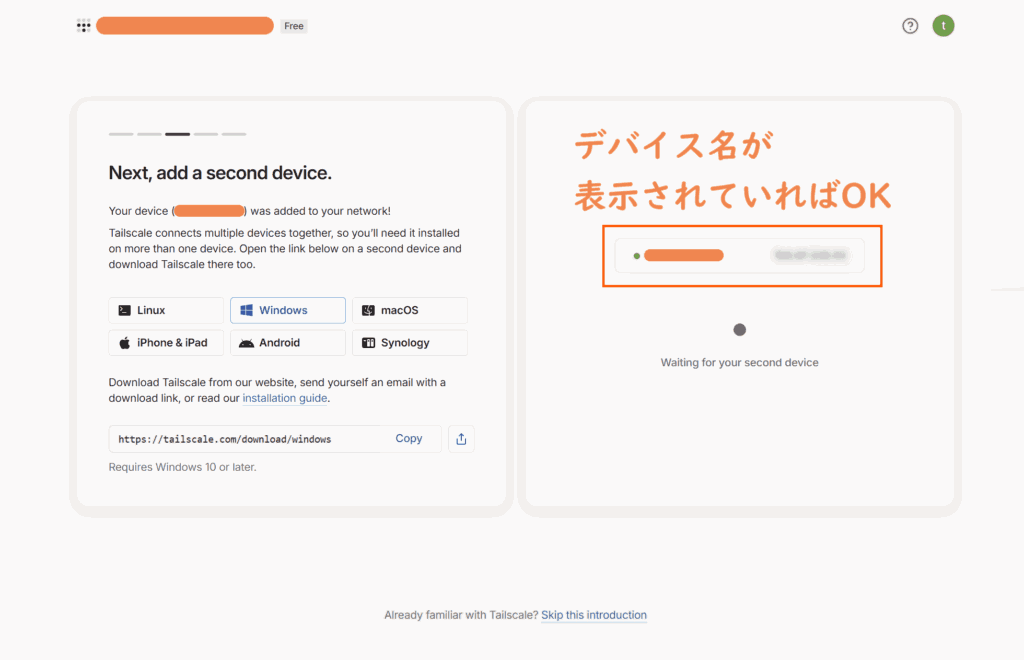Pick the Synology platform option
This screenshot has height=660, width=1024.
[x=409, y=343]
